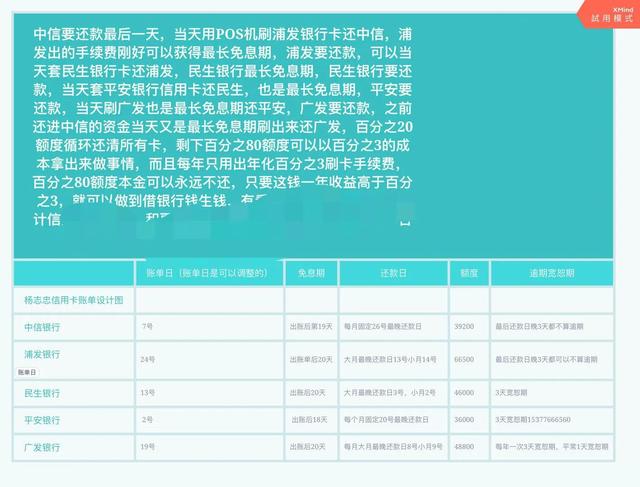The width and height of the screenshot is (640, 487).
Task: Select the teal paragraph starting with 中信要还款最后一天
Action: 223,127
